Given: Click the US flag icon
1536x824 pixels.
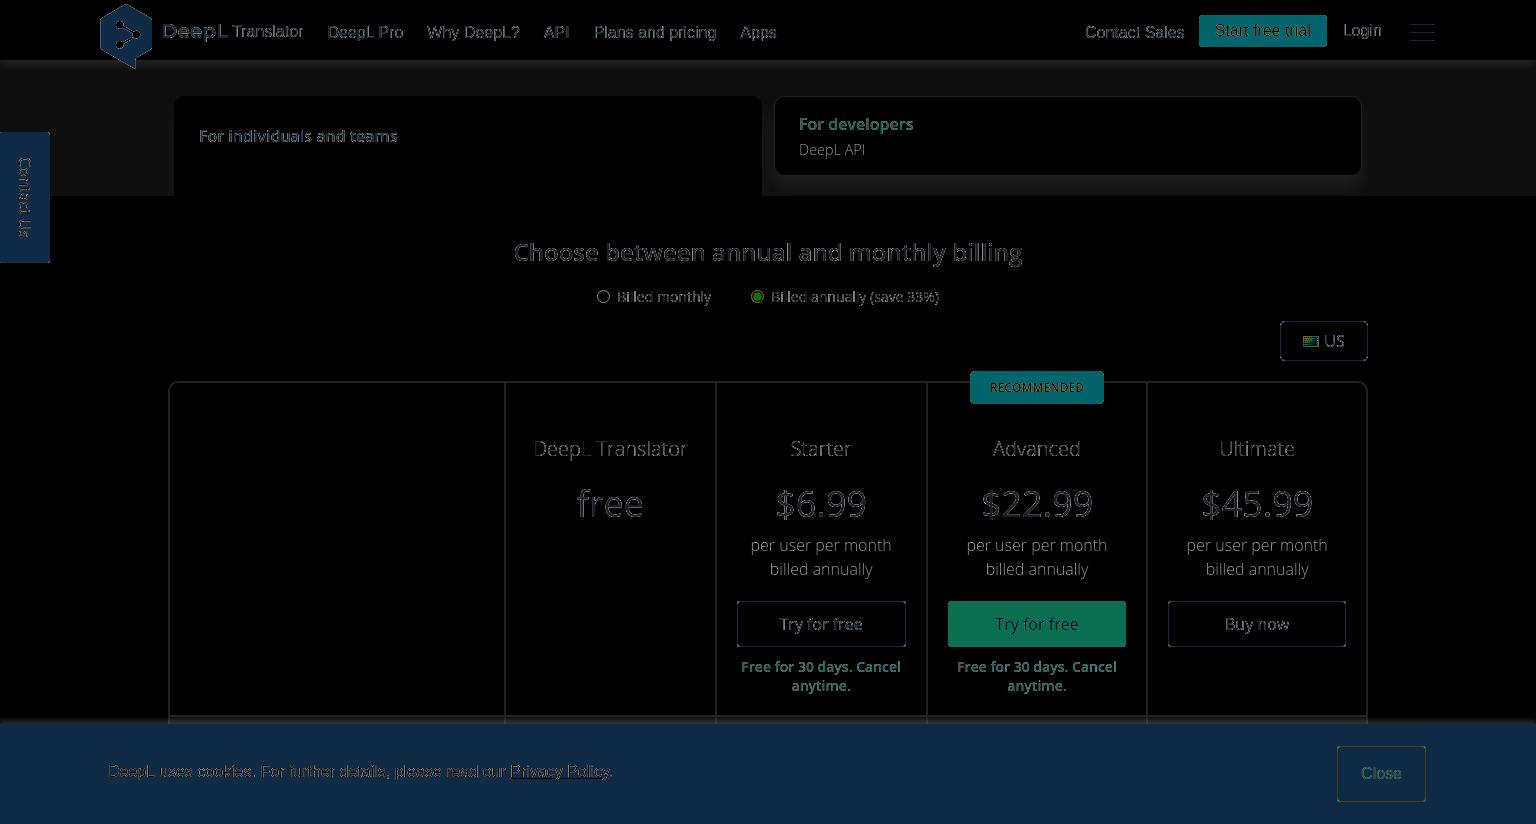Looking at the screenshot, I should 1310,341.
